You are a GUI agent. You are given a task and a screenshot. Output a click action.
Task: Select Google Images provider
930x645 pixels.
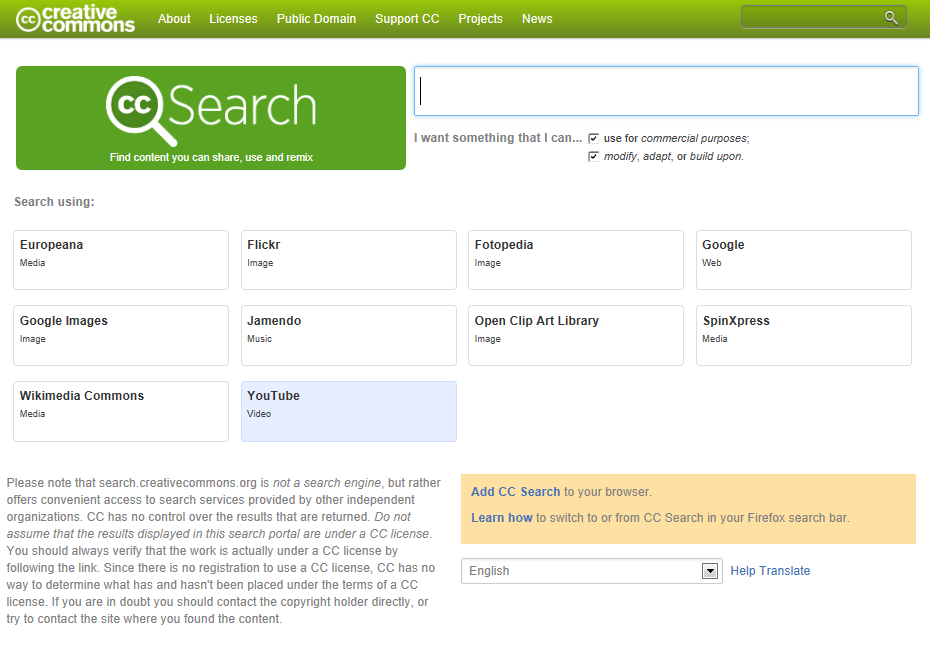click(121, 335)
